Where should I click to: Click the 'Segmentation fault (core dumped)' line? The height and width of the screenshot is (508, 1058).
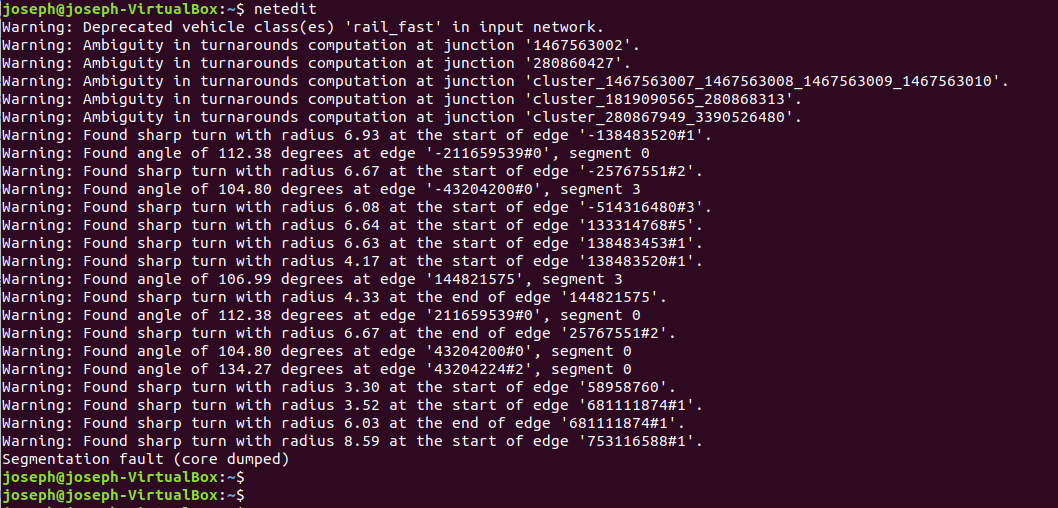coord(144,459)
